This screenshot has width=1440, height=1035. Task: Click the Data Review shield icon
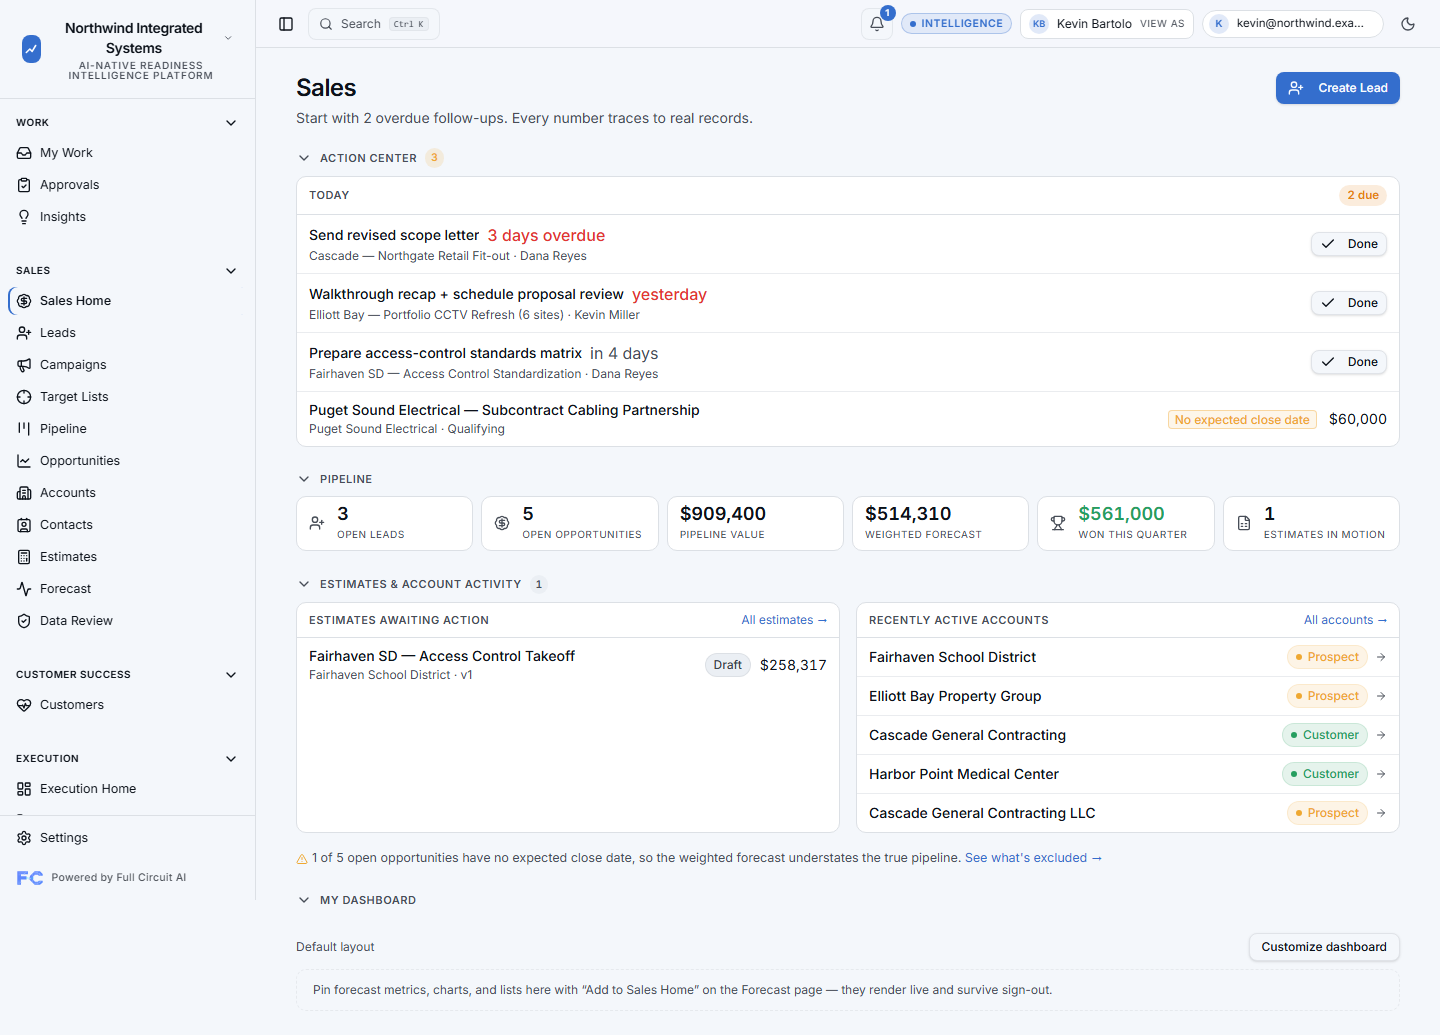click(x=24, y=621)
